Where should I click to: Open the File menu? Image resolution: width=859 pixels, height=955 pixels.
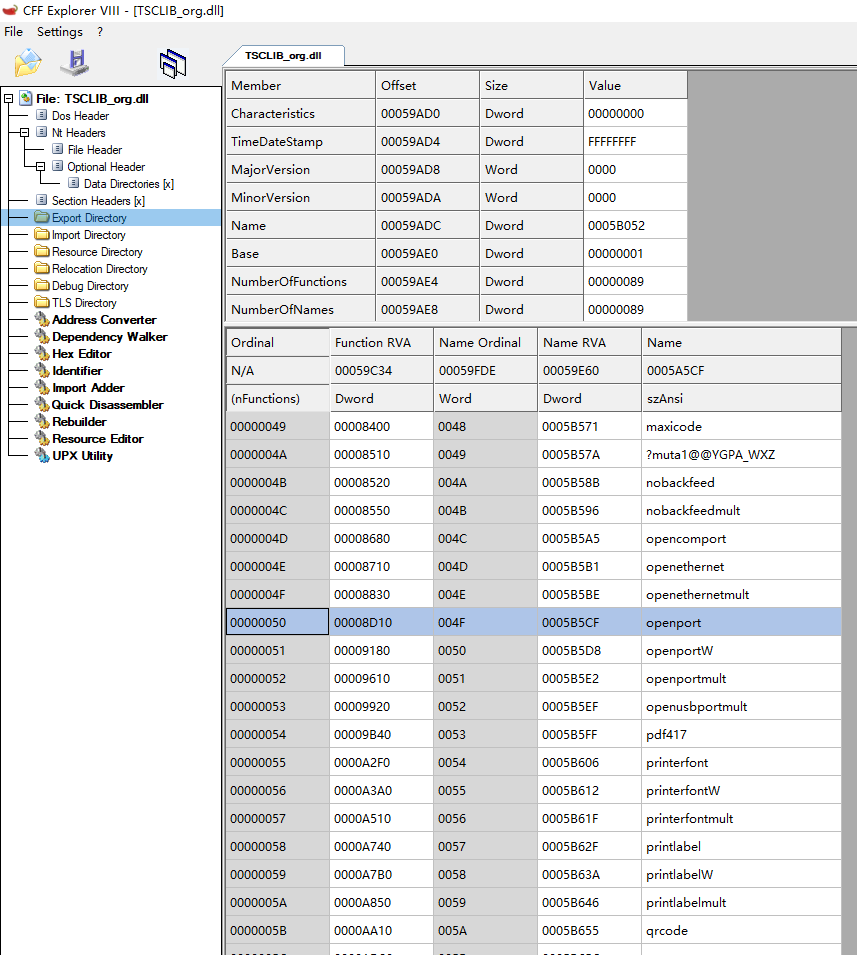[x=13, y=31]
